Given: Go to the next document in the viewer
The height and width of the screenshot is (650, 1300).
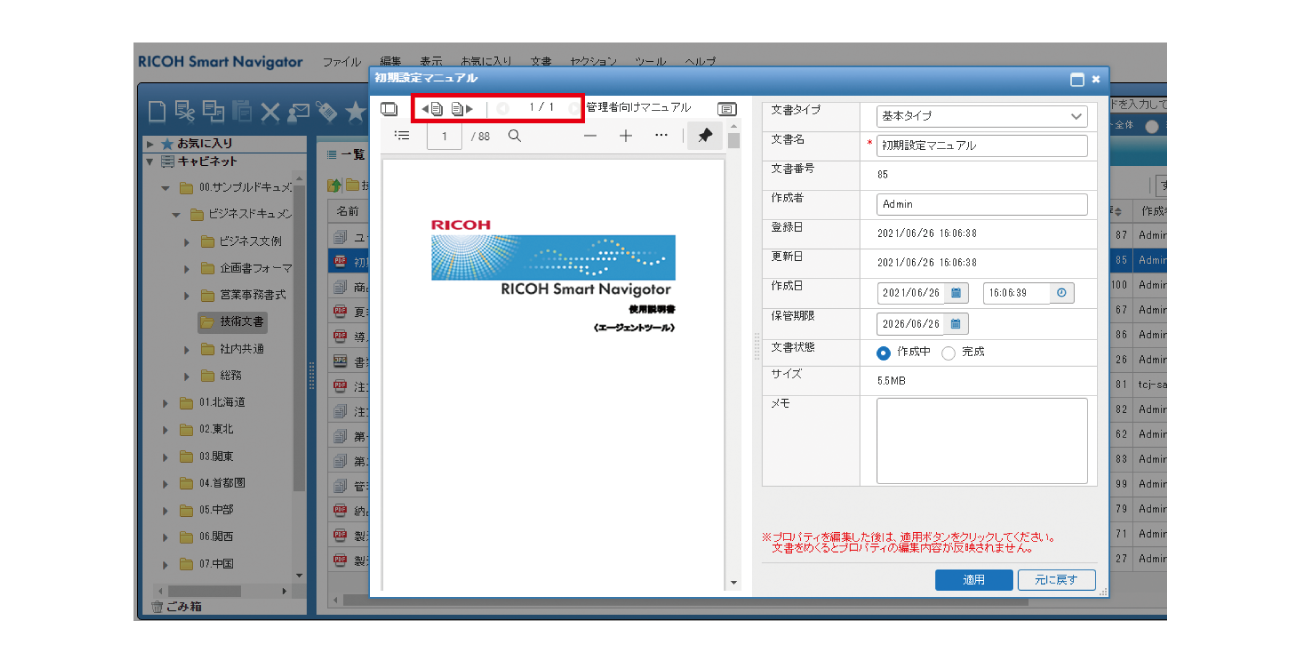Looking at the screenshot, I should click(460, 108).
